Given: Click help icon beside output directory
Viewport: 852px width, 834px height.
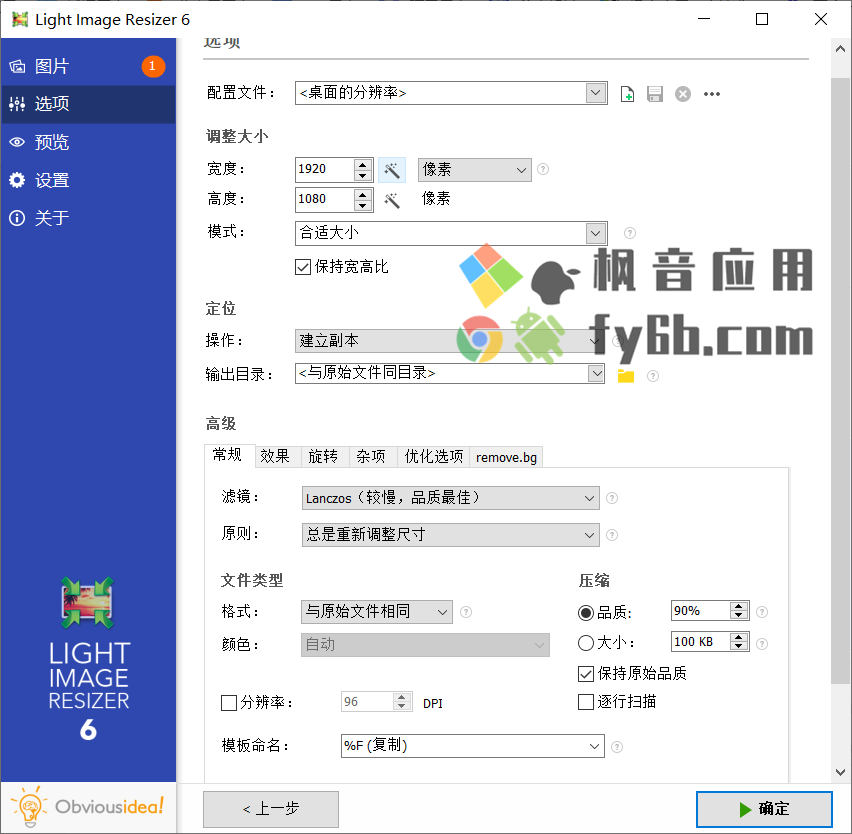Looking at the screenshot, I should click(x=653, y=376).
